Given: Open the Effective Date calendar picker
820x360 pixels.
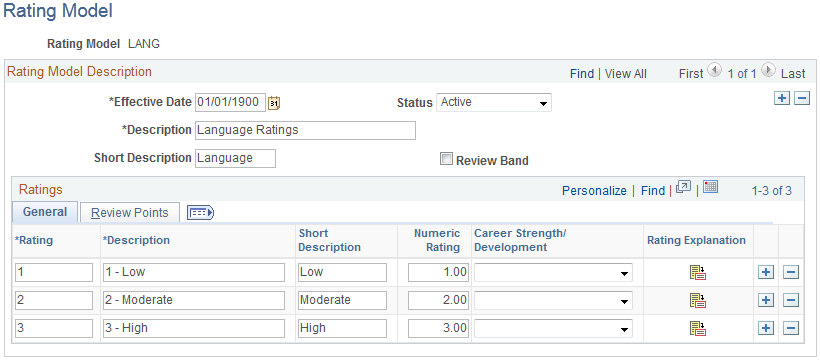Looking at the screenshot, I should click(x=275, y=103).
